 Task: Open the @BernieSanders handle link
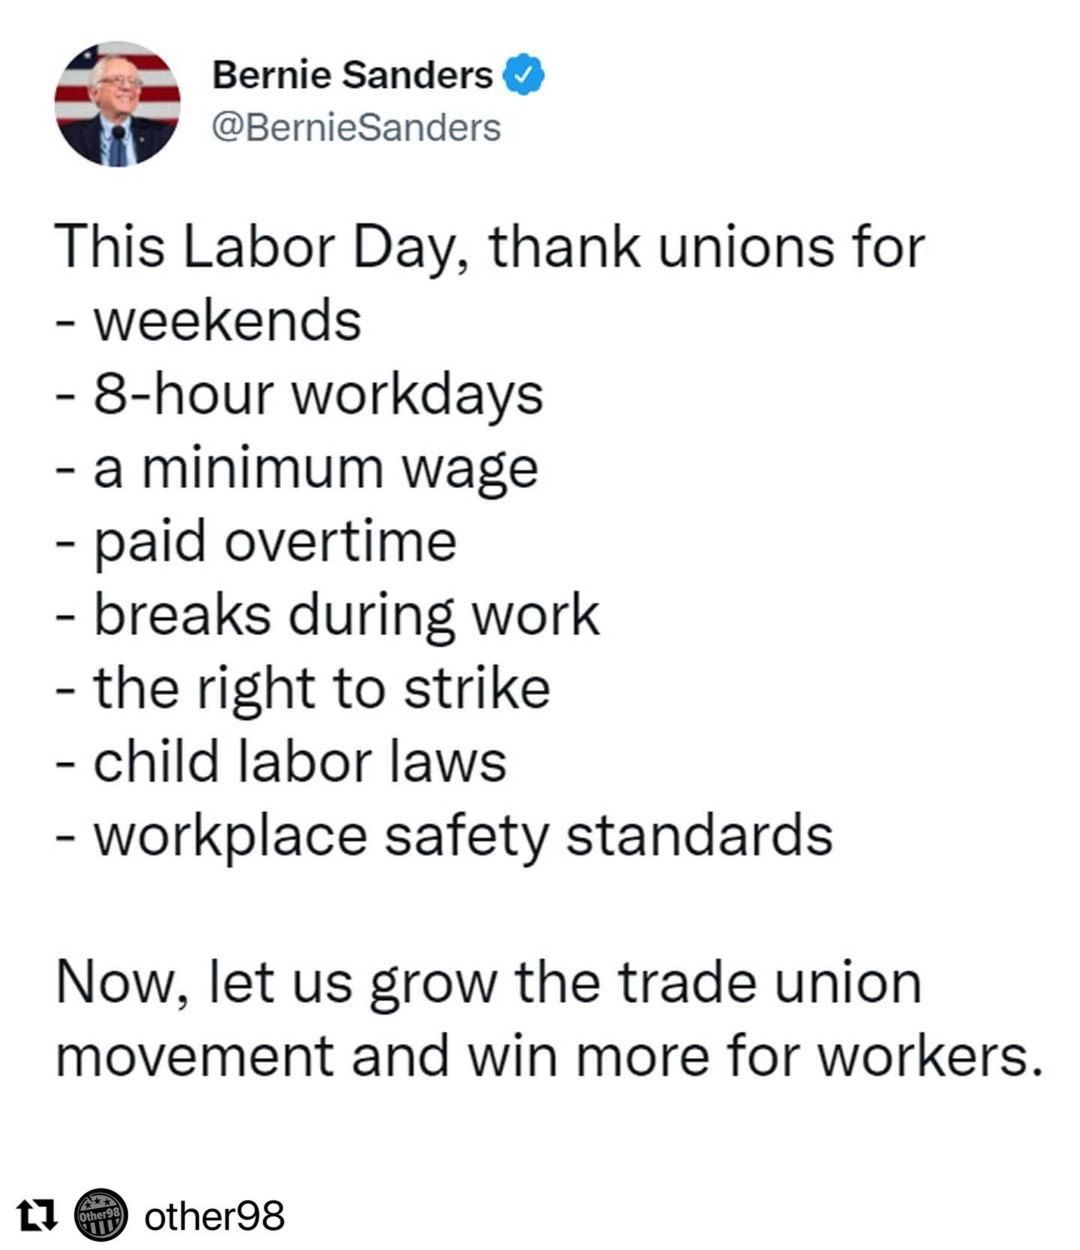(x=356, y=127)
